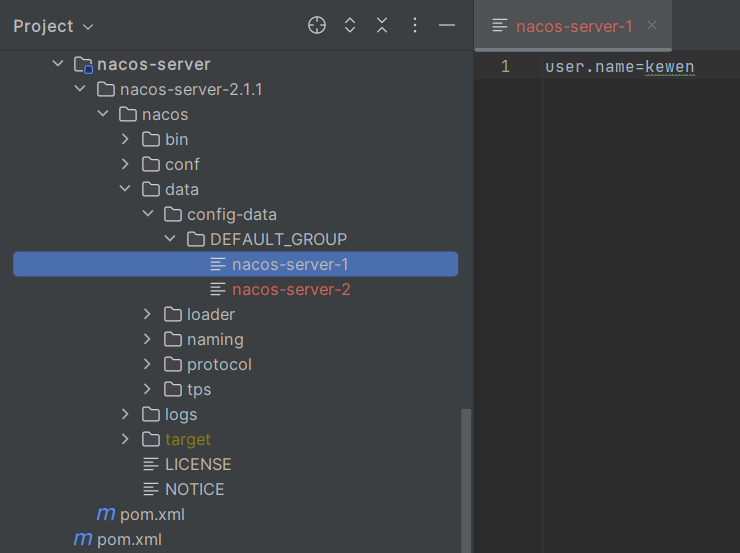Click the target folder icon
This screenshot has width=740, height=553.
(151, 439)
